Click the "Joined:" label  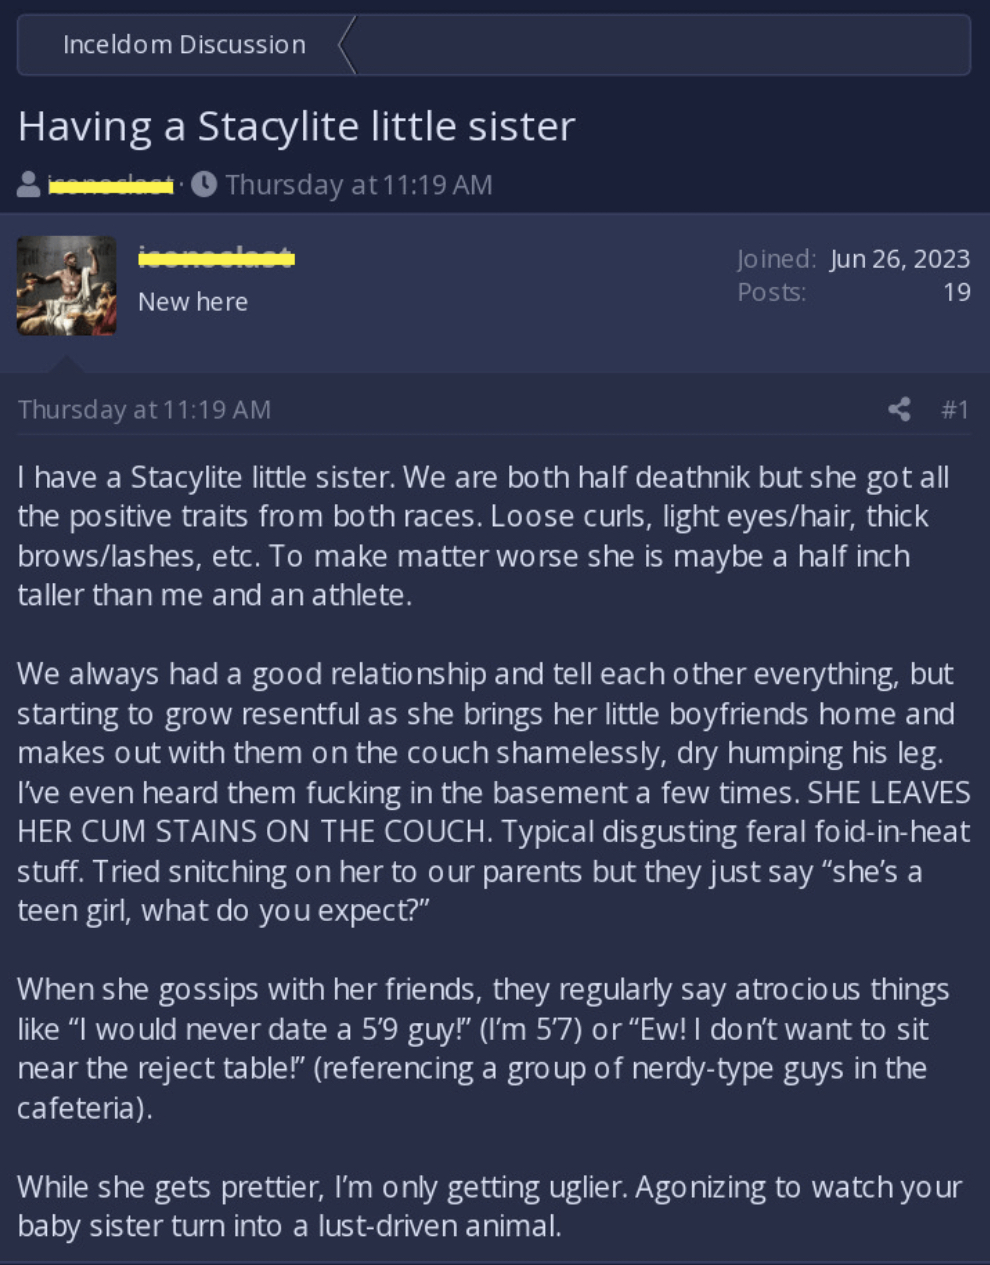click(x=777, y=258)
